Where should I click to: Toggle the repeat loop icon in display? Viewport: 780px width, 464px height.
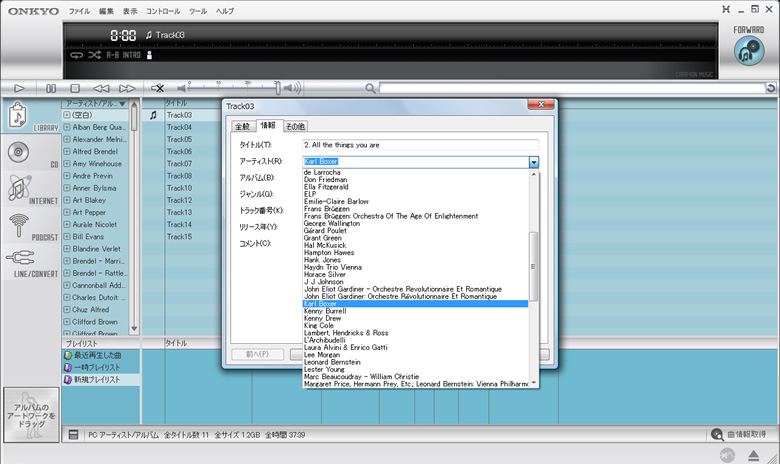click(x=76, y=55)
